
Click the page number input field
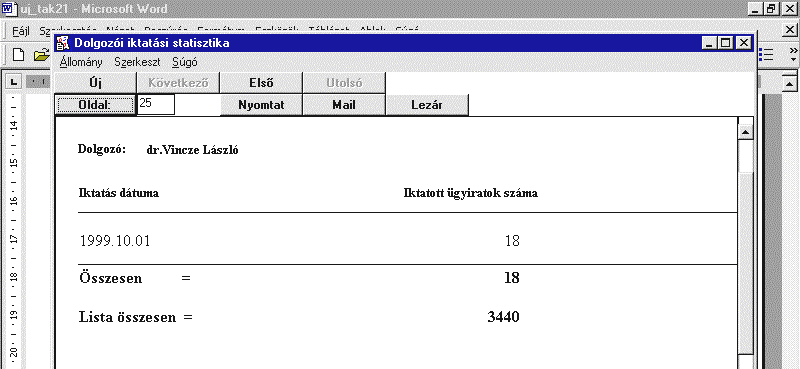pyautogui.click(x=156, y=104)
